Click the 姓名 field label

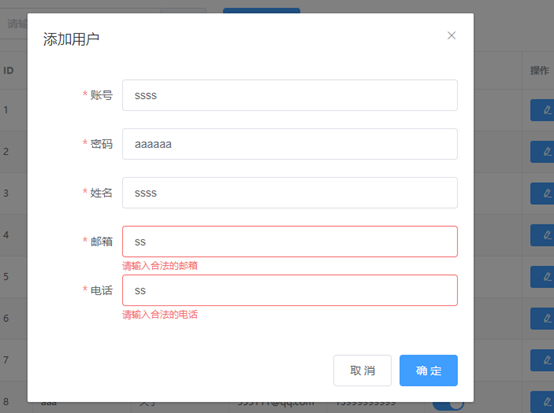(x=101, y=193)
